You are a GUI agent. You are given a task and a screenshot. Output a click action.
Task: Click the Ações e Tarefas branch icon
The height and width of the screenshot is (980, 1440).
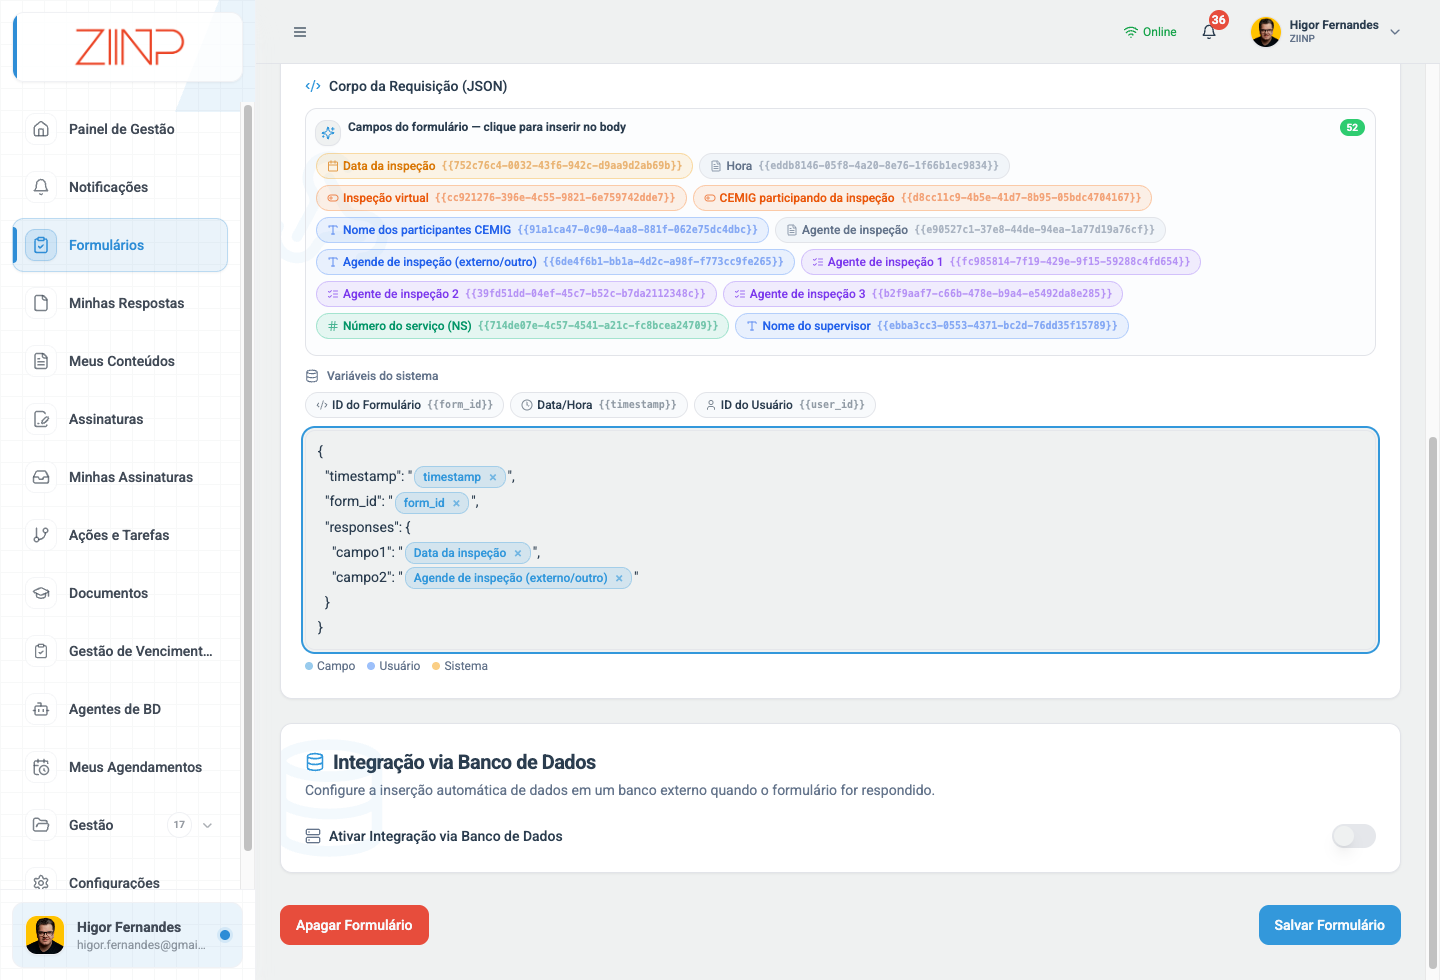(41, 535)
